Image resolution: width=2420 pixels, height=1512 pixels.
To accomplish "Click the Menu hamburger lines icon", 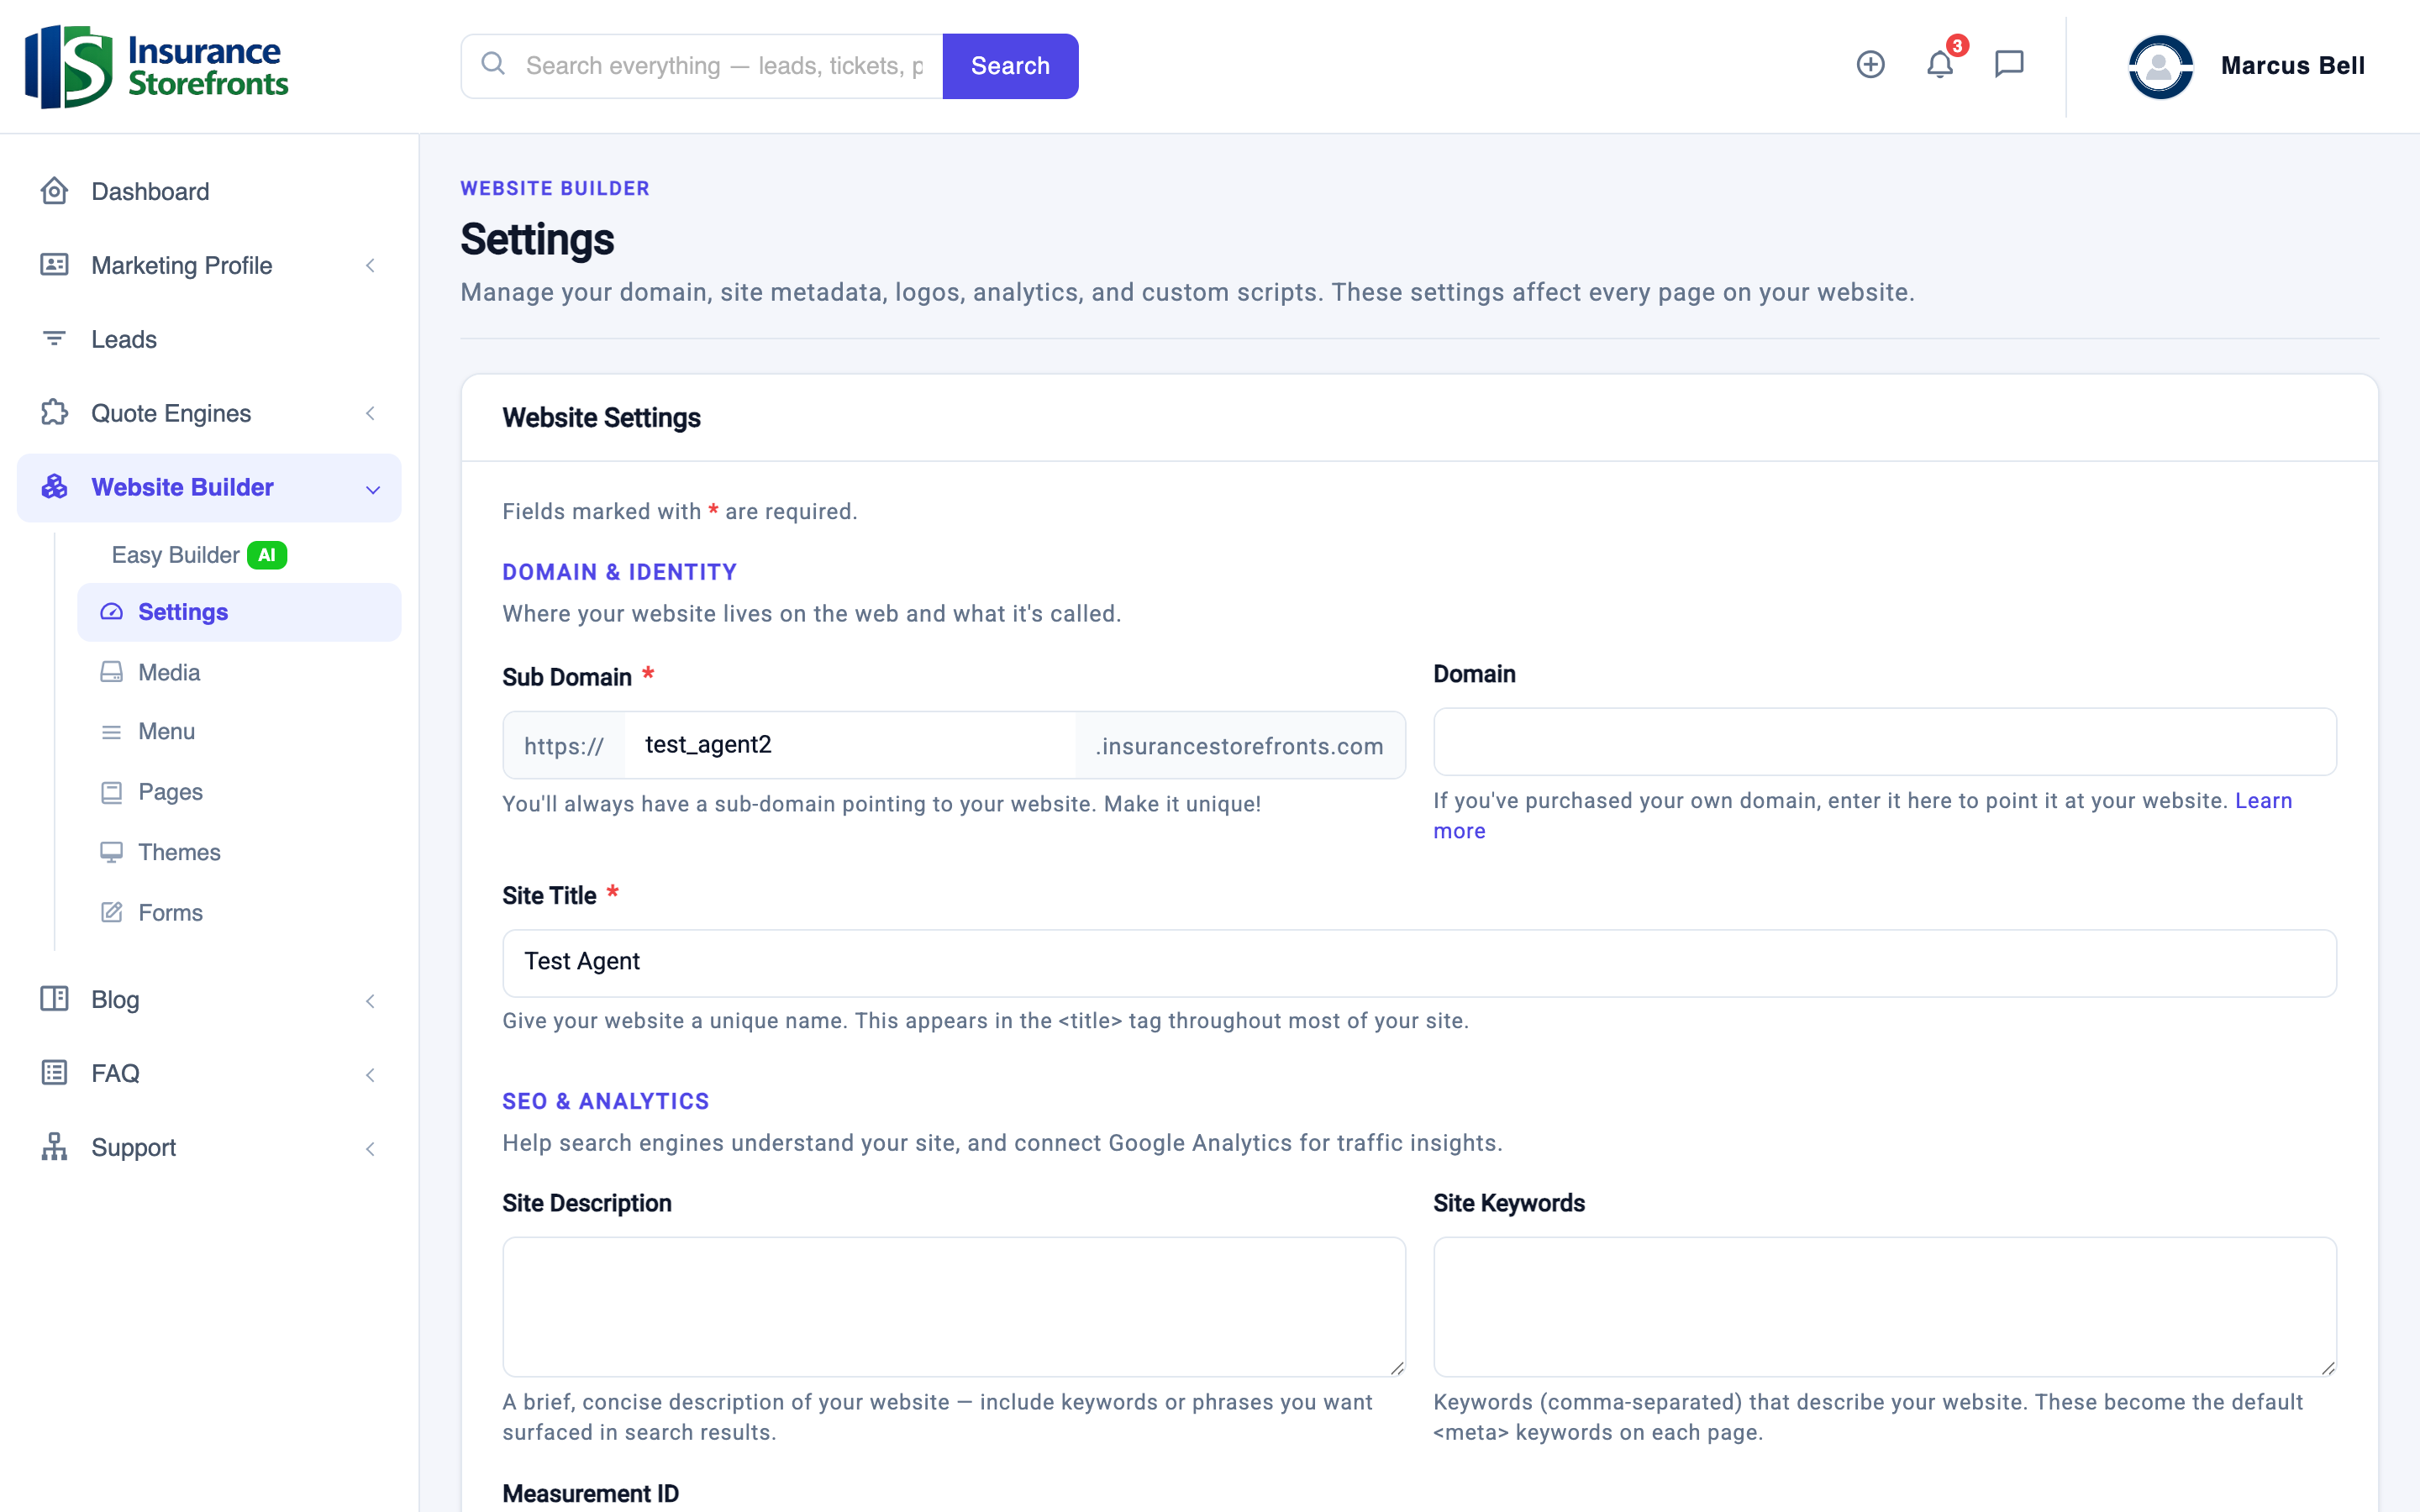I will click(x=112, y=732).
